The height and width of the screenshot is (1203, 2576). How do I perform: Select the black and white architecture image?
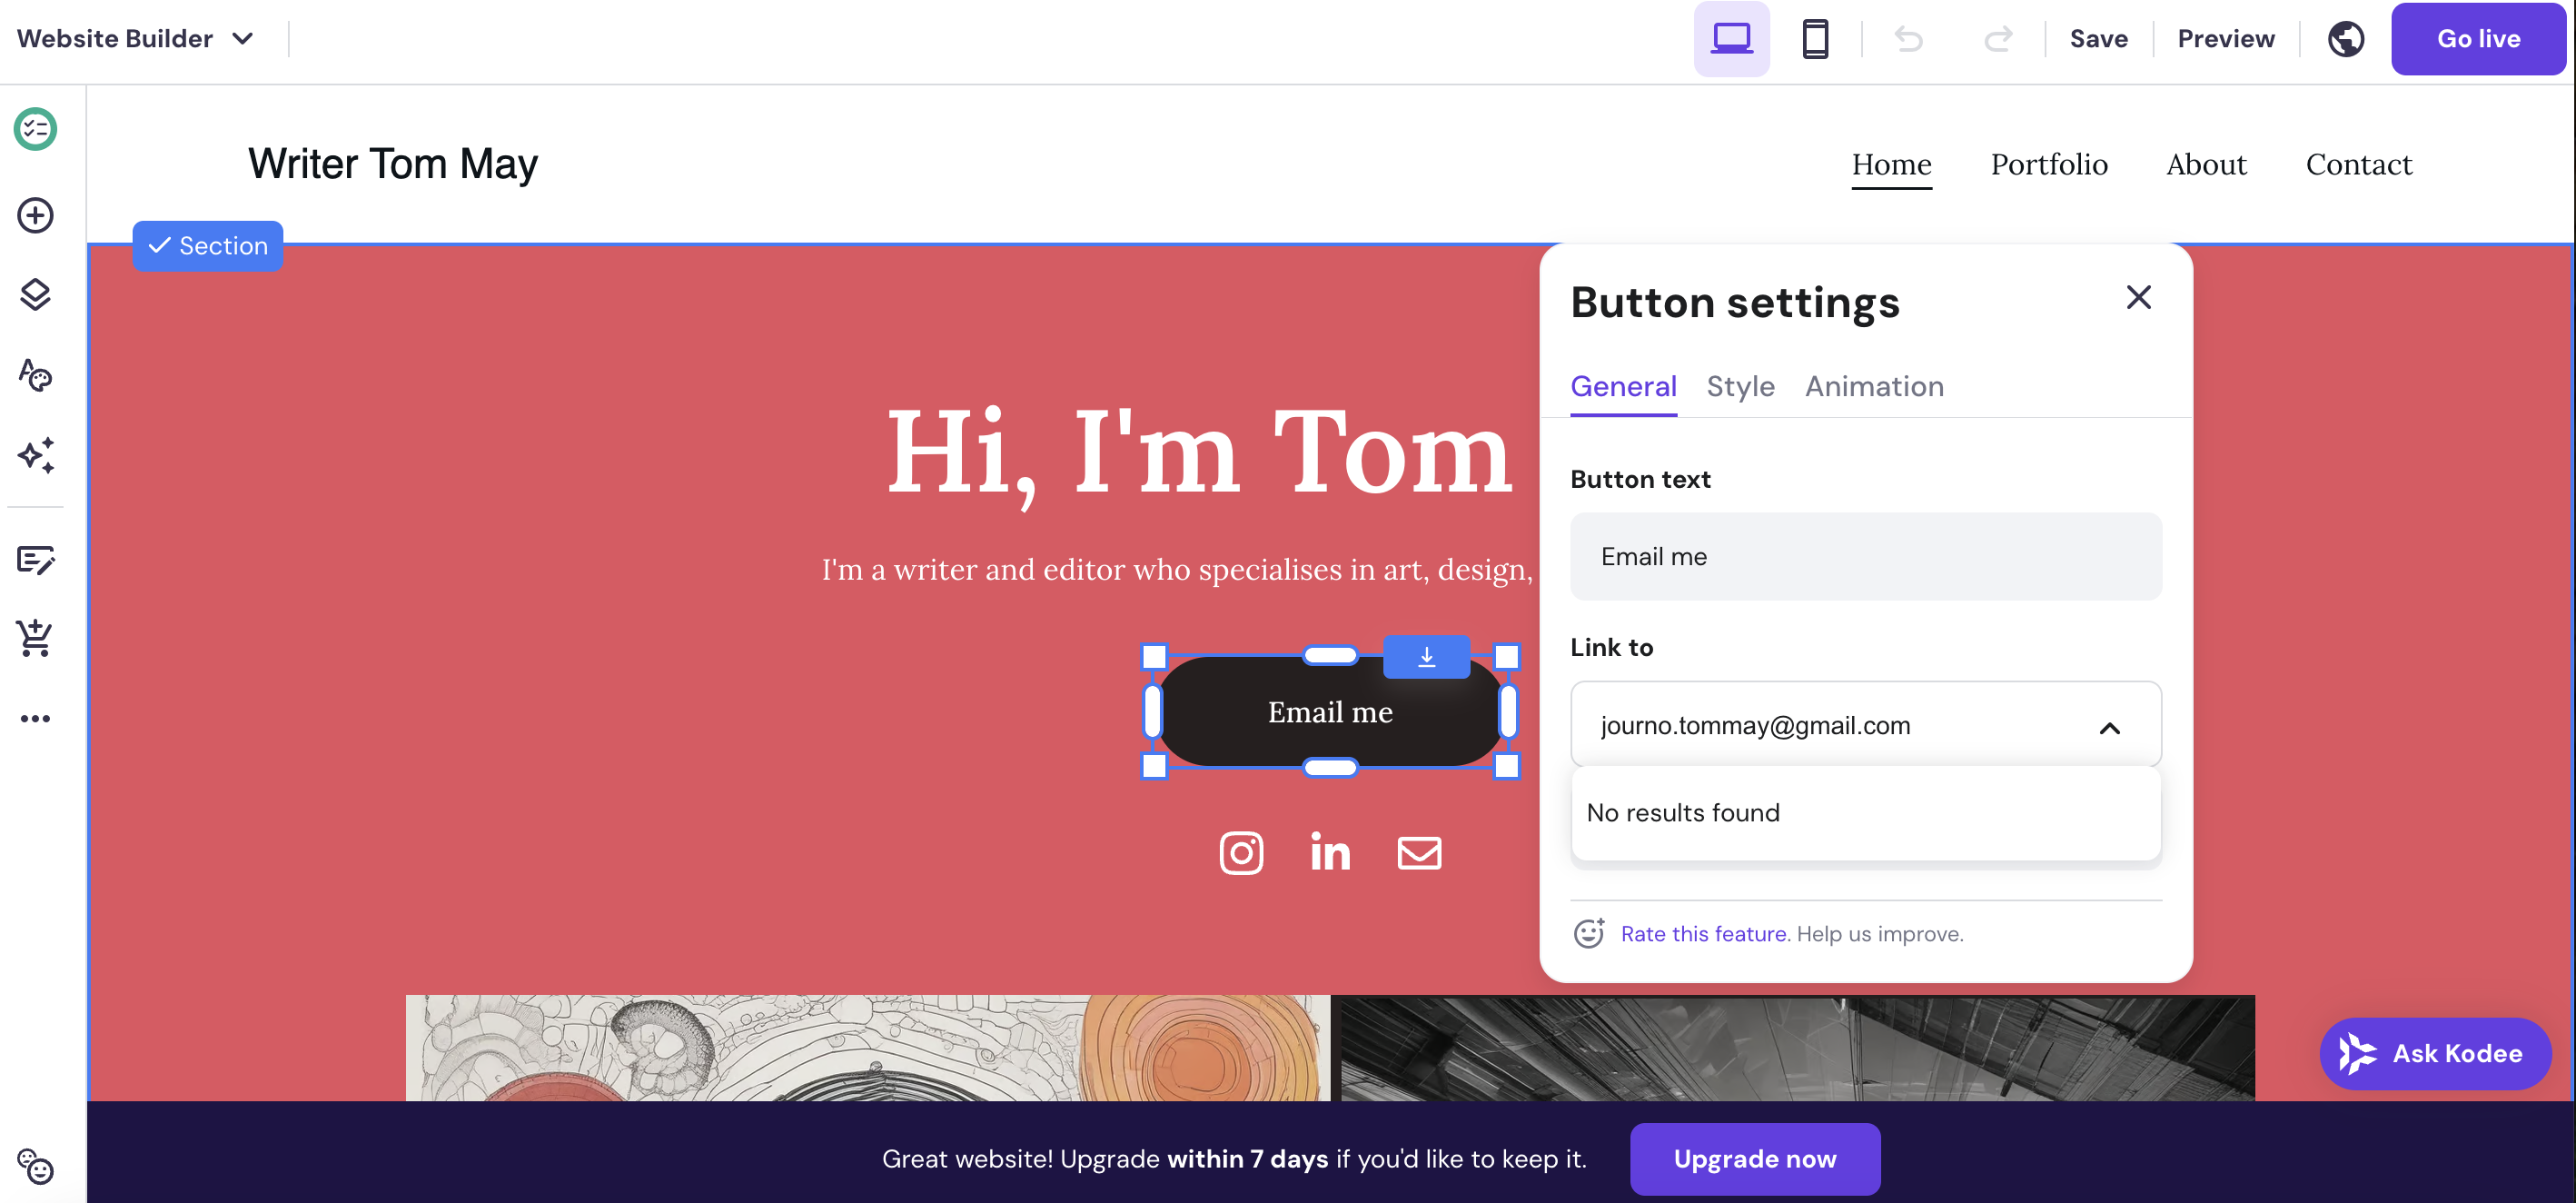point(1797,1048)
